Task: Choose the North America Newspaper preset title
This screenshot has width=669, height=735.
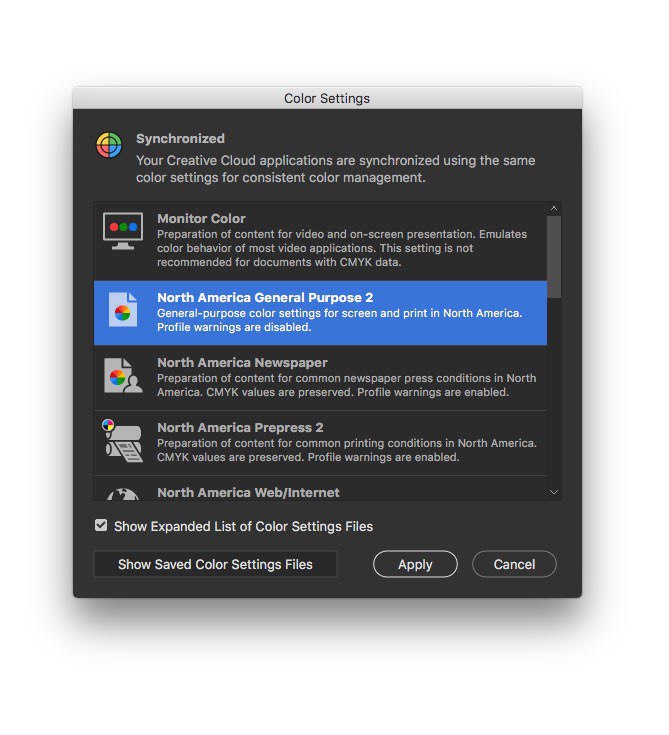Action: pyautogui.click(x=242, y=362)
